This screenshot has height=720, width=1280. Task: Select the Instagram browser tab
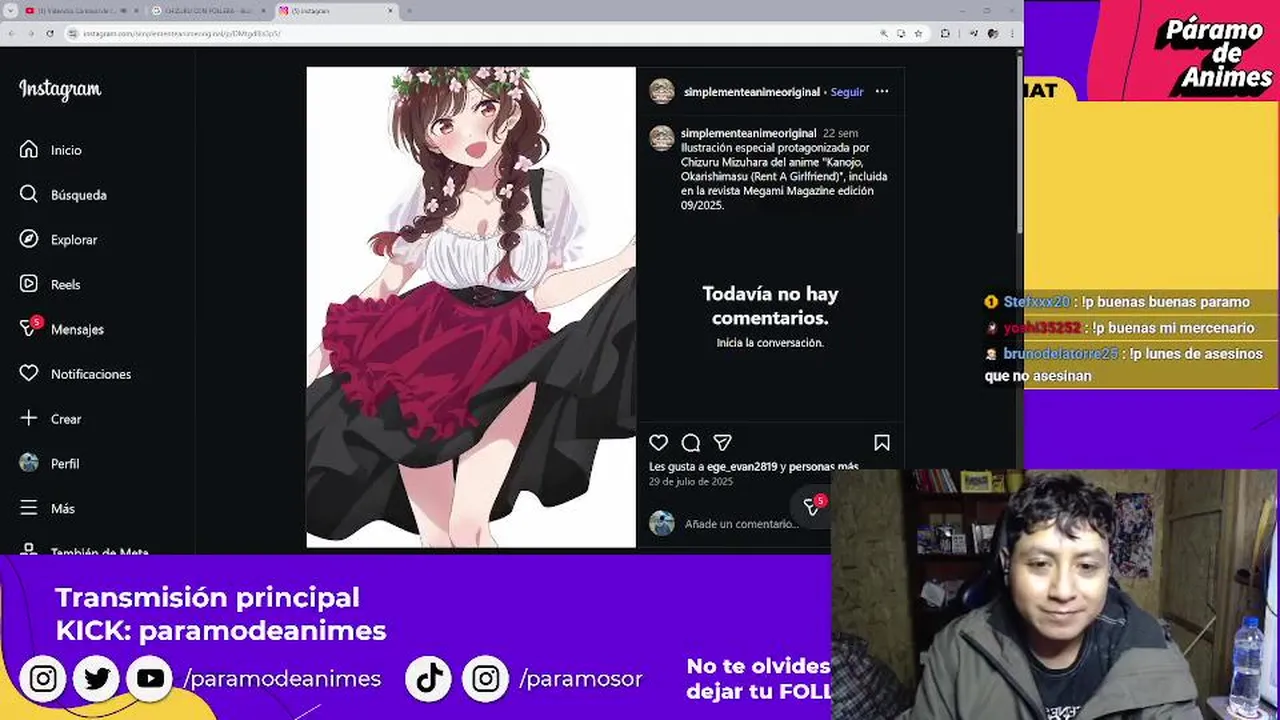click(335, 10)
